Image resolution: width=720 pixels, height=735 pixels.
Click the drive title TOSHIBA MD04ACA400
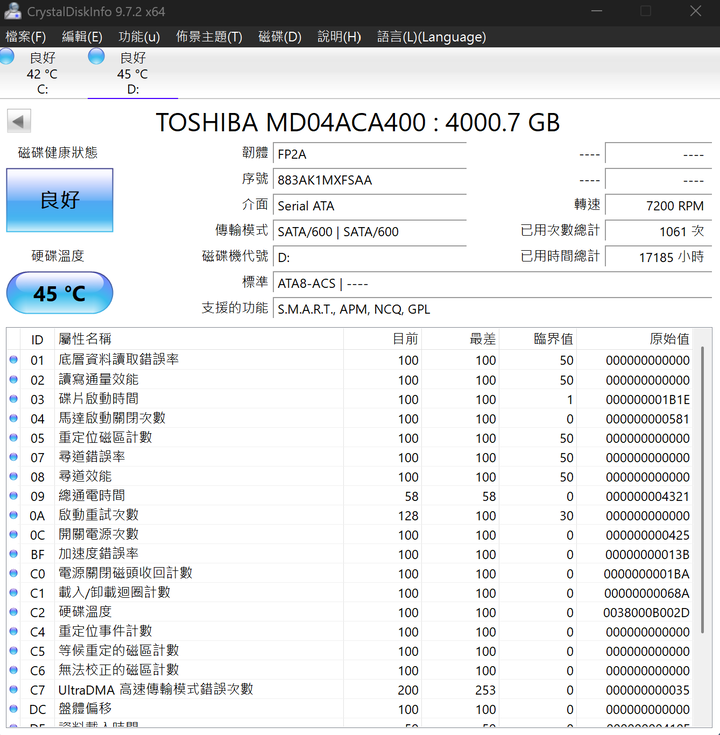pyautogui.click(x=358, y=123)
